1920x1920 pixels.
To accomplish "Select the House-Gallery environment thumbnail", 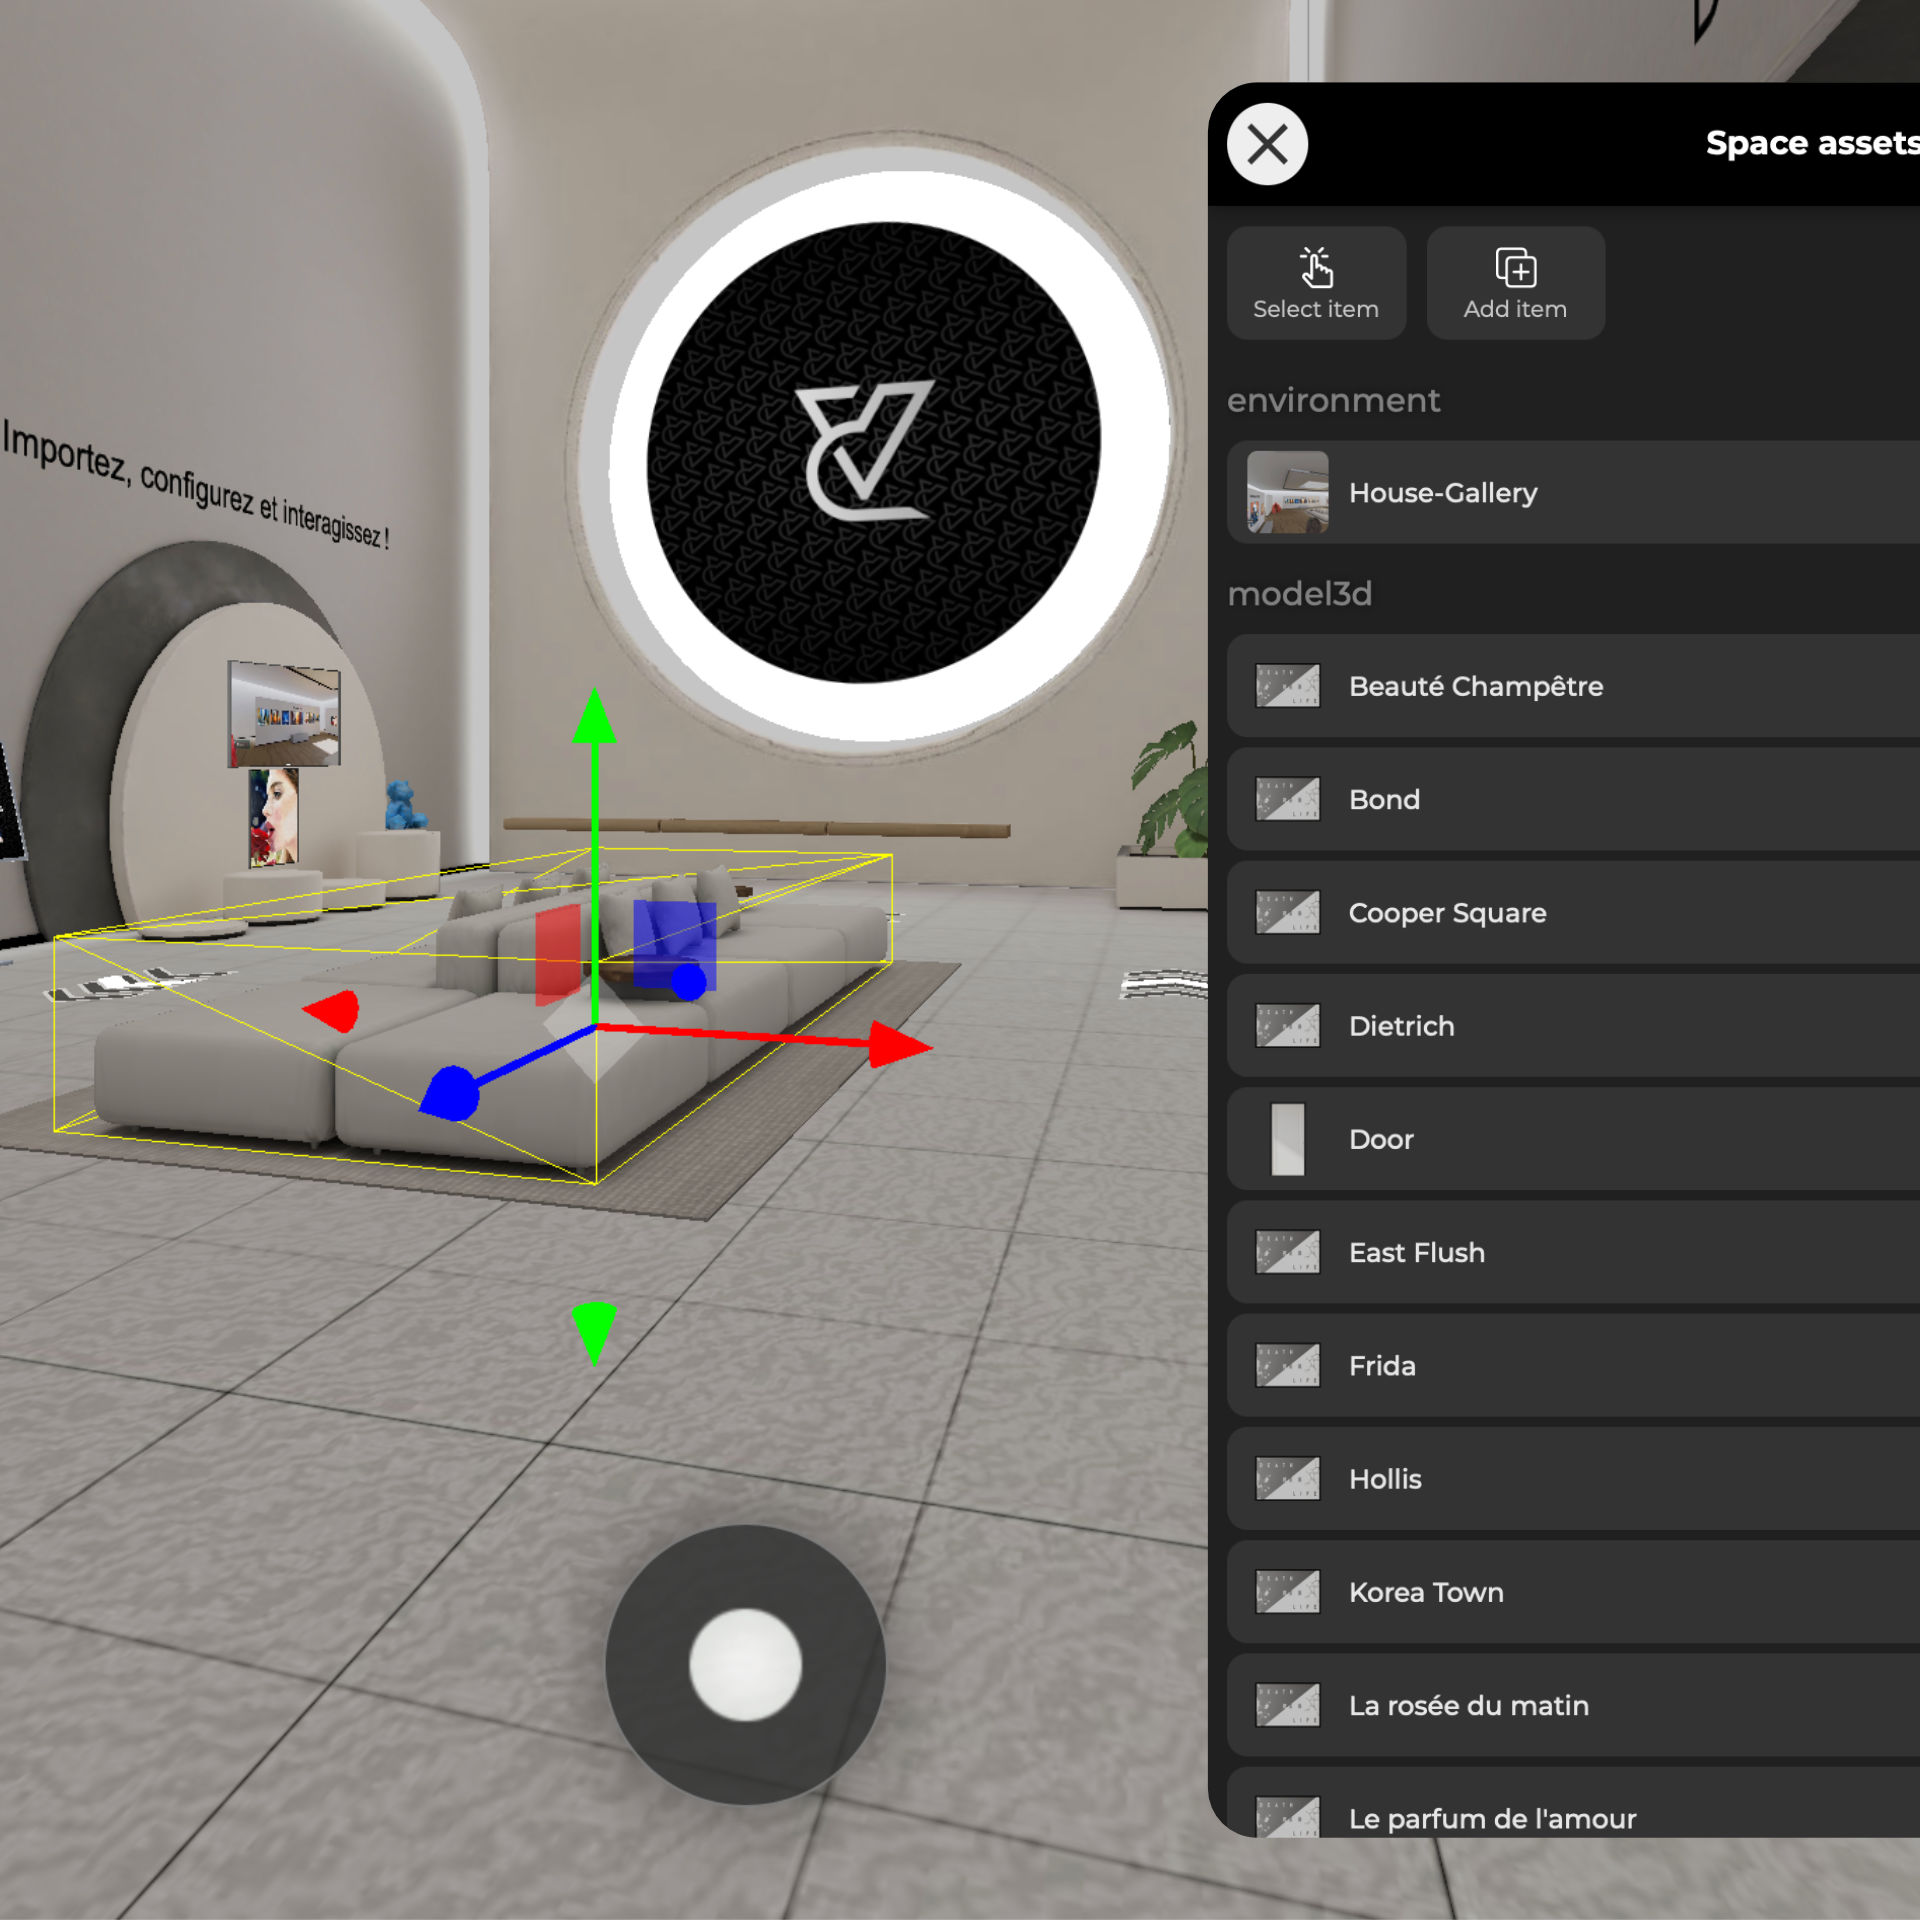I will [x=1287, y=492].
